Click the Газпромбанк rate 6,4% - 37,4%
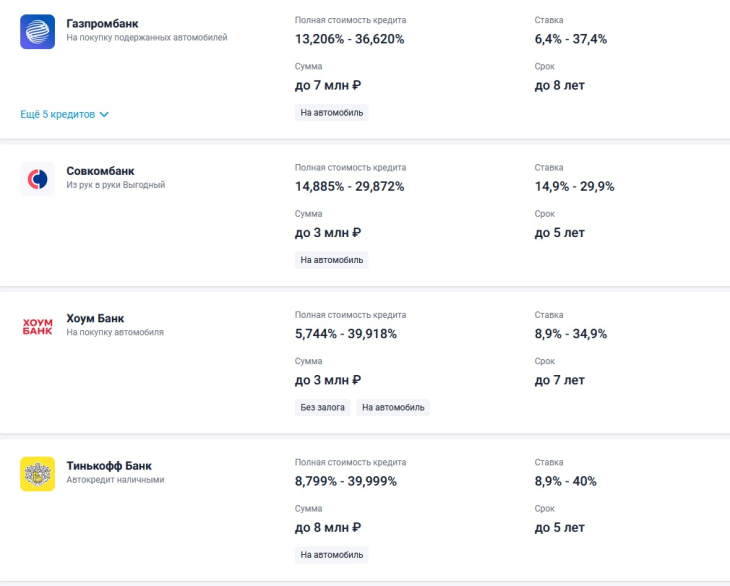Viewport: 730px width, 586px height. pos(571,39)
